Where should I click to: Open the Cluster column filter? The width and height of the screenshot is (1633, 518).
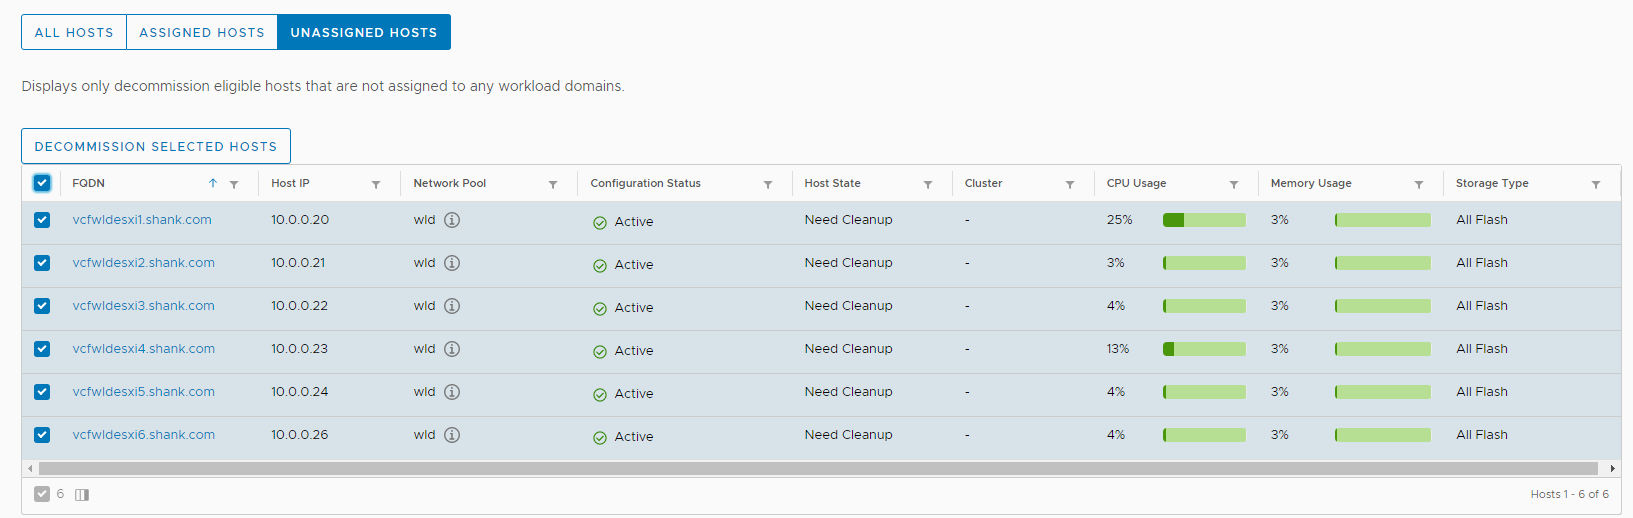[x=1070, y=185]
